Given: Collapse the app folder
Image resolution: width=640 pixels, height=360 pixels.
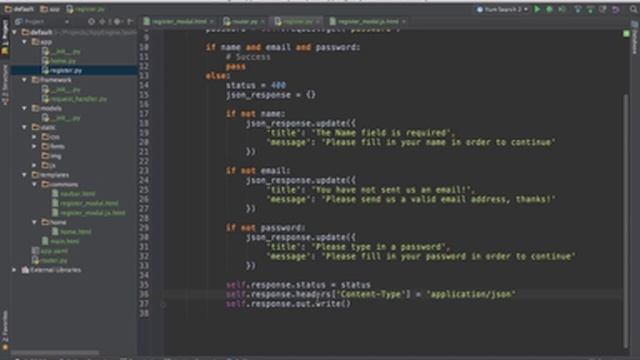Looking at the screenshot, I should coord(24,42).
